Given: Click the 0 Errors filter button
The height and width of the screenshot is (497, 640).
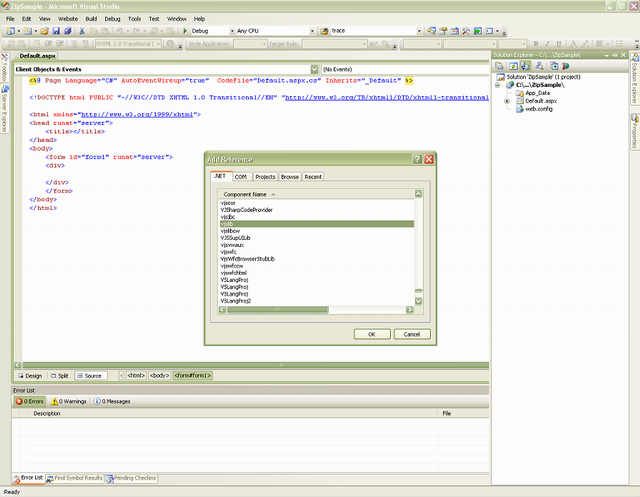Looking at the screenshot, I should click(29, 402).
